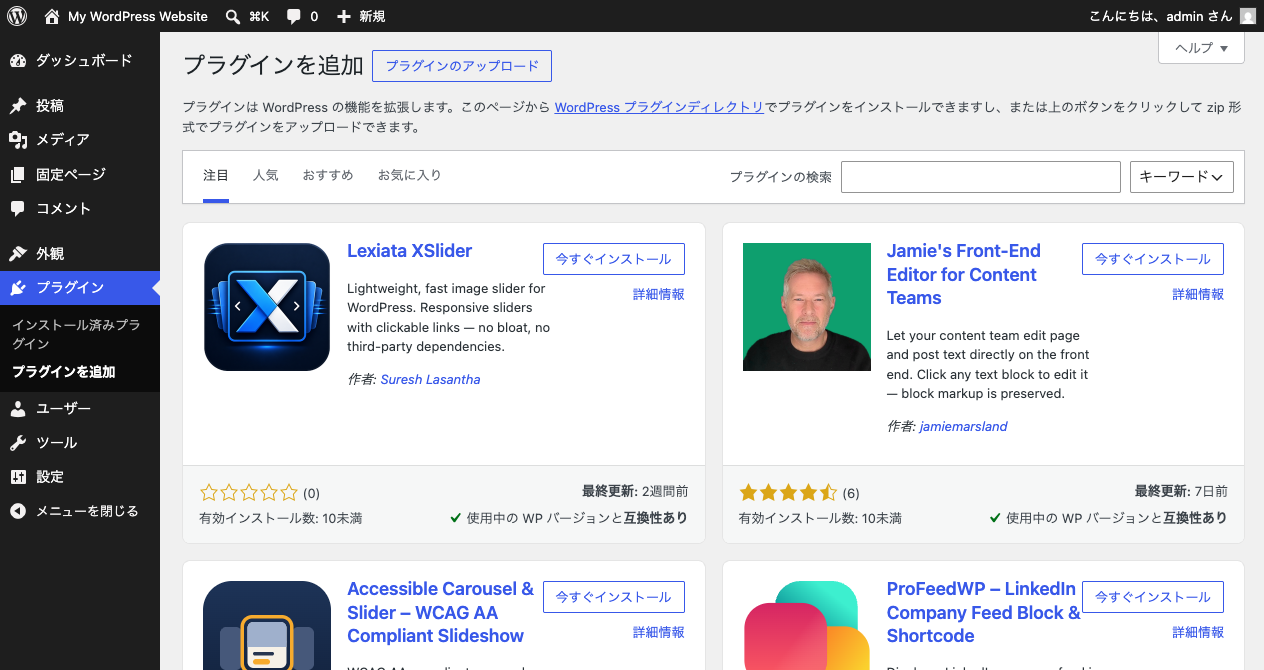Click Lexiata XSlider empty star rating
This screenshot has width=1264, height=670.
[249, 492]
